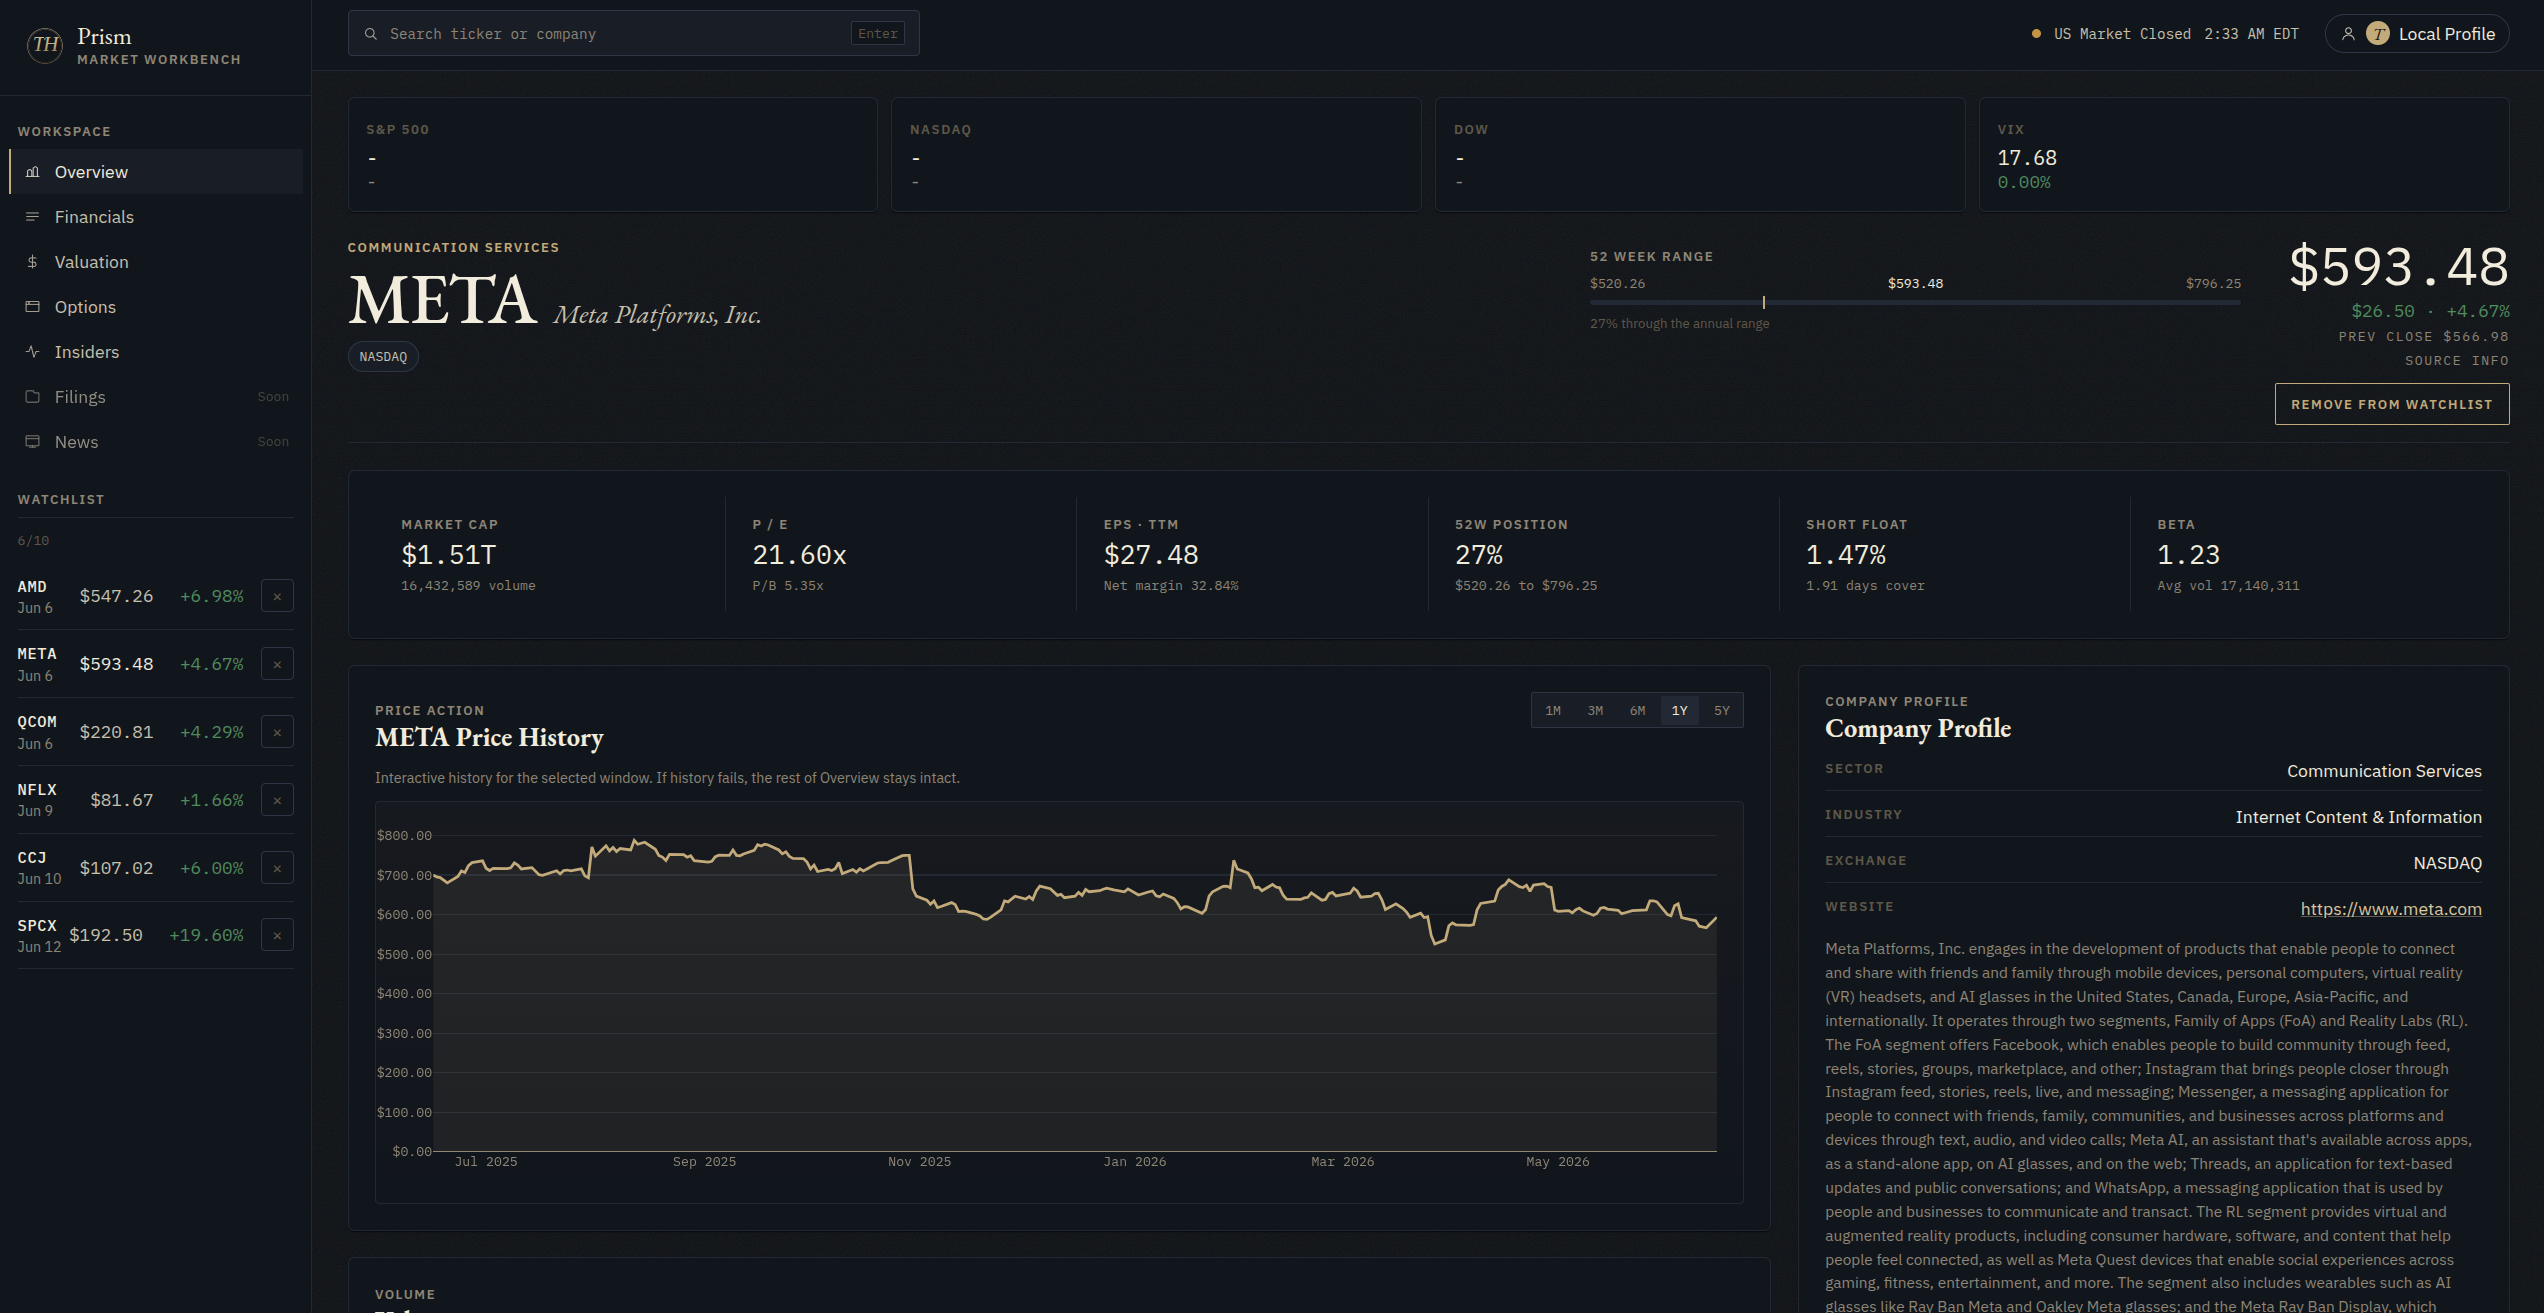This screenshot has height=1313, width=2544.
Task: Switch price chart to 3M range
Action: pyautogui.click(x=1595, y=711)
